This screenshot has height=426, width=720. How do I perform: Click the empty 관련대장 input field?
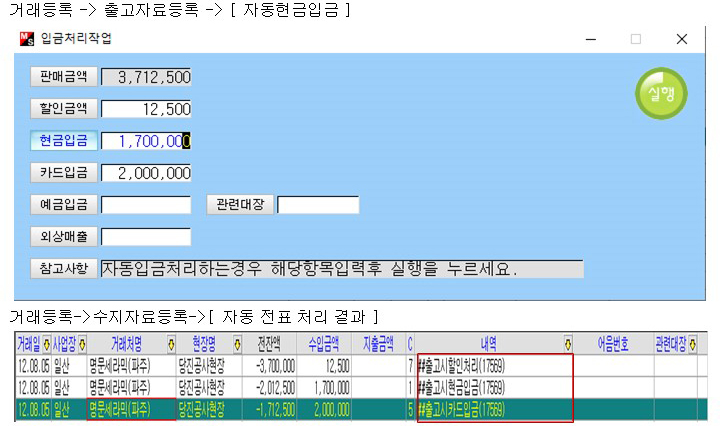(x=318, y=205)
